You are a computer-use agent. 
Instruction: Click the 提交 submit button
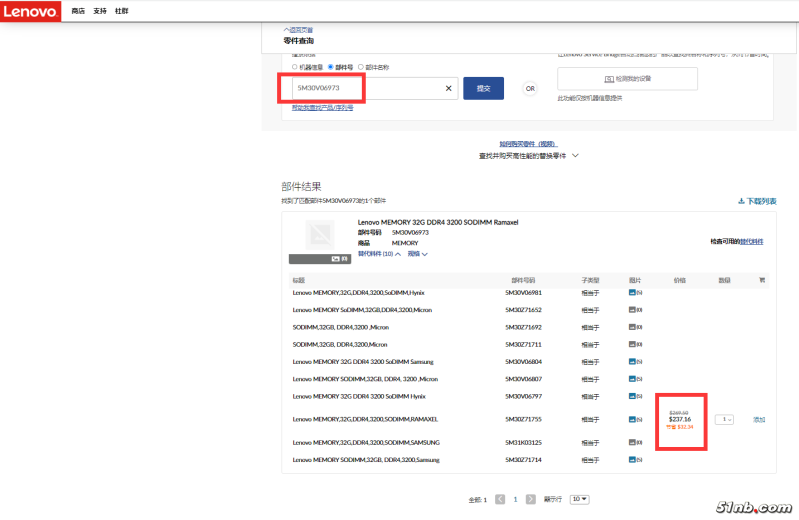point(484,88)
